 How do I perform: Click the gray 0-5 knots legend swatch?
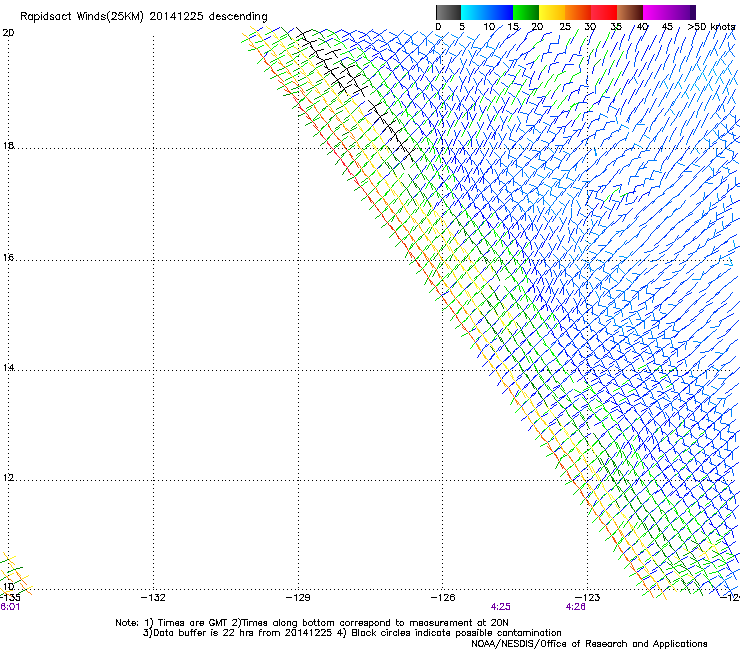(448, 12)
